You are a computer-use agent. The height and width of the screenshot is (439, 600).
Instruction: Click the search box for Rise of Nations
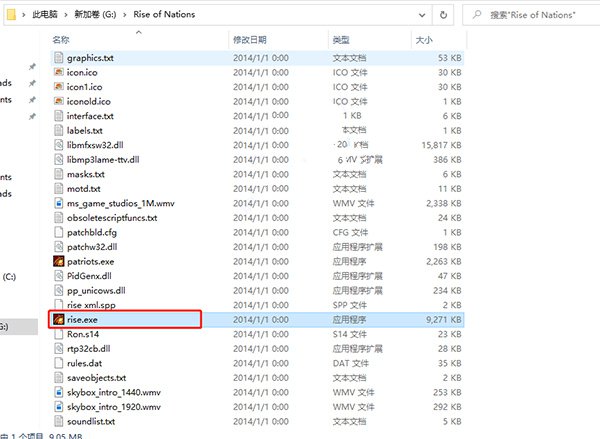[532, 15]
